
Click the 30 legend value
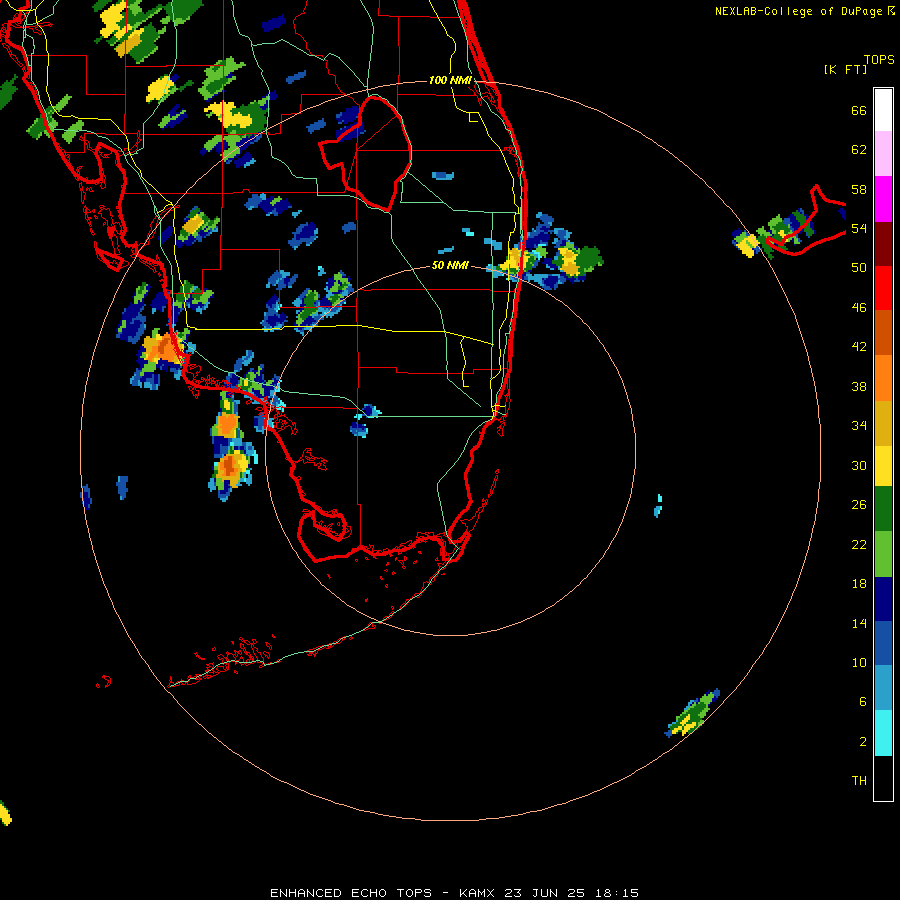tap(859, 465)
